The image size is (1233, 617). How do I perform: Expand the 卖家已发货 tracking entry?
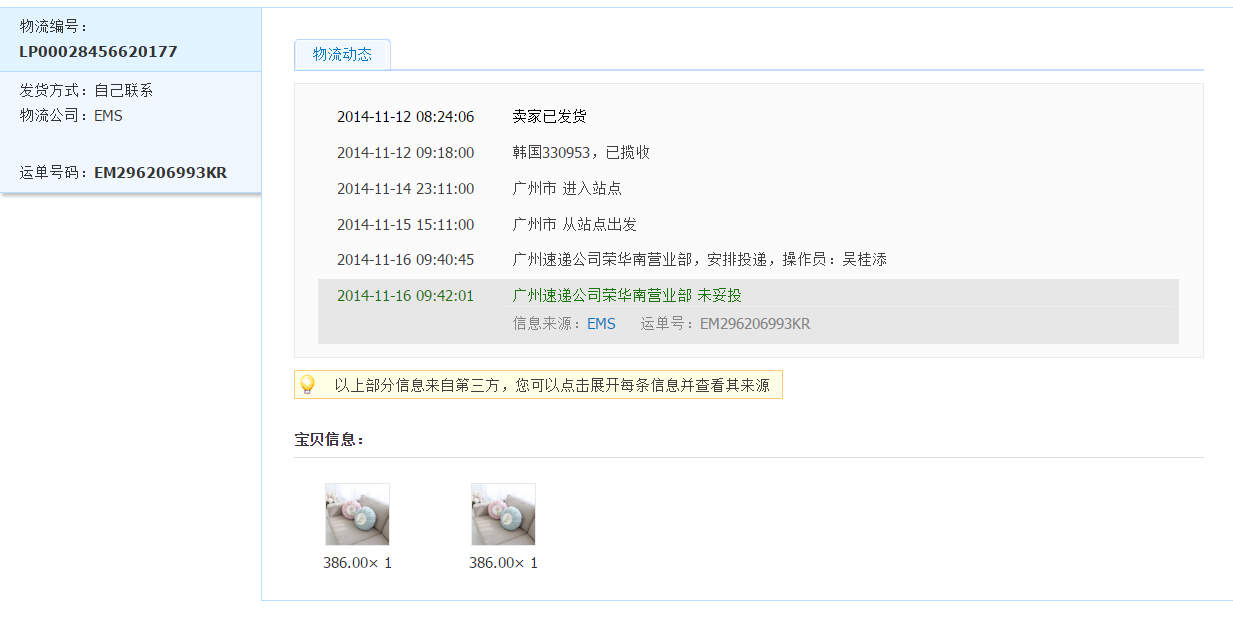pos(549,117)
